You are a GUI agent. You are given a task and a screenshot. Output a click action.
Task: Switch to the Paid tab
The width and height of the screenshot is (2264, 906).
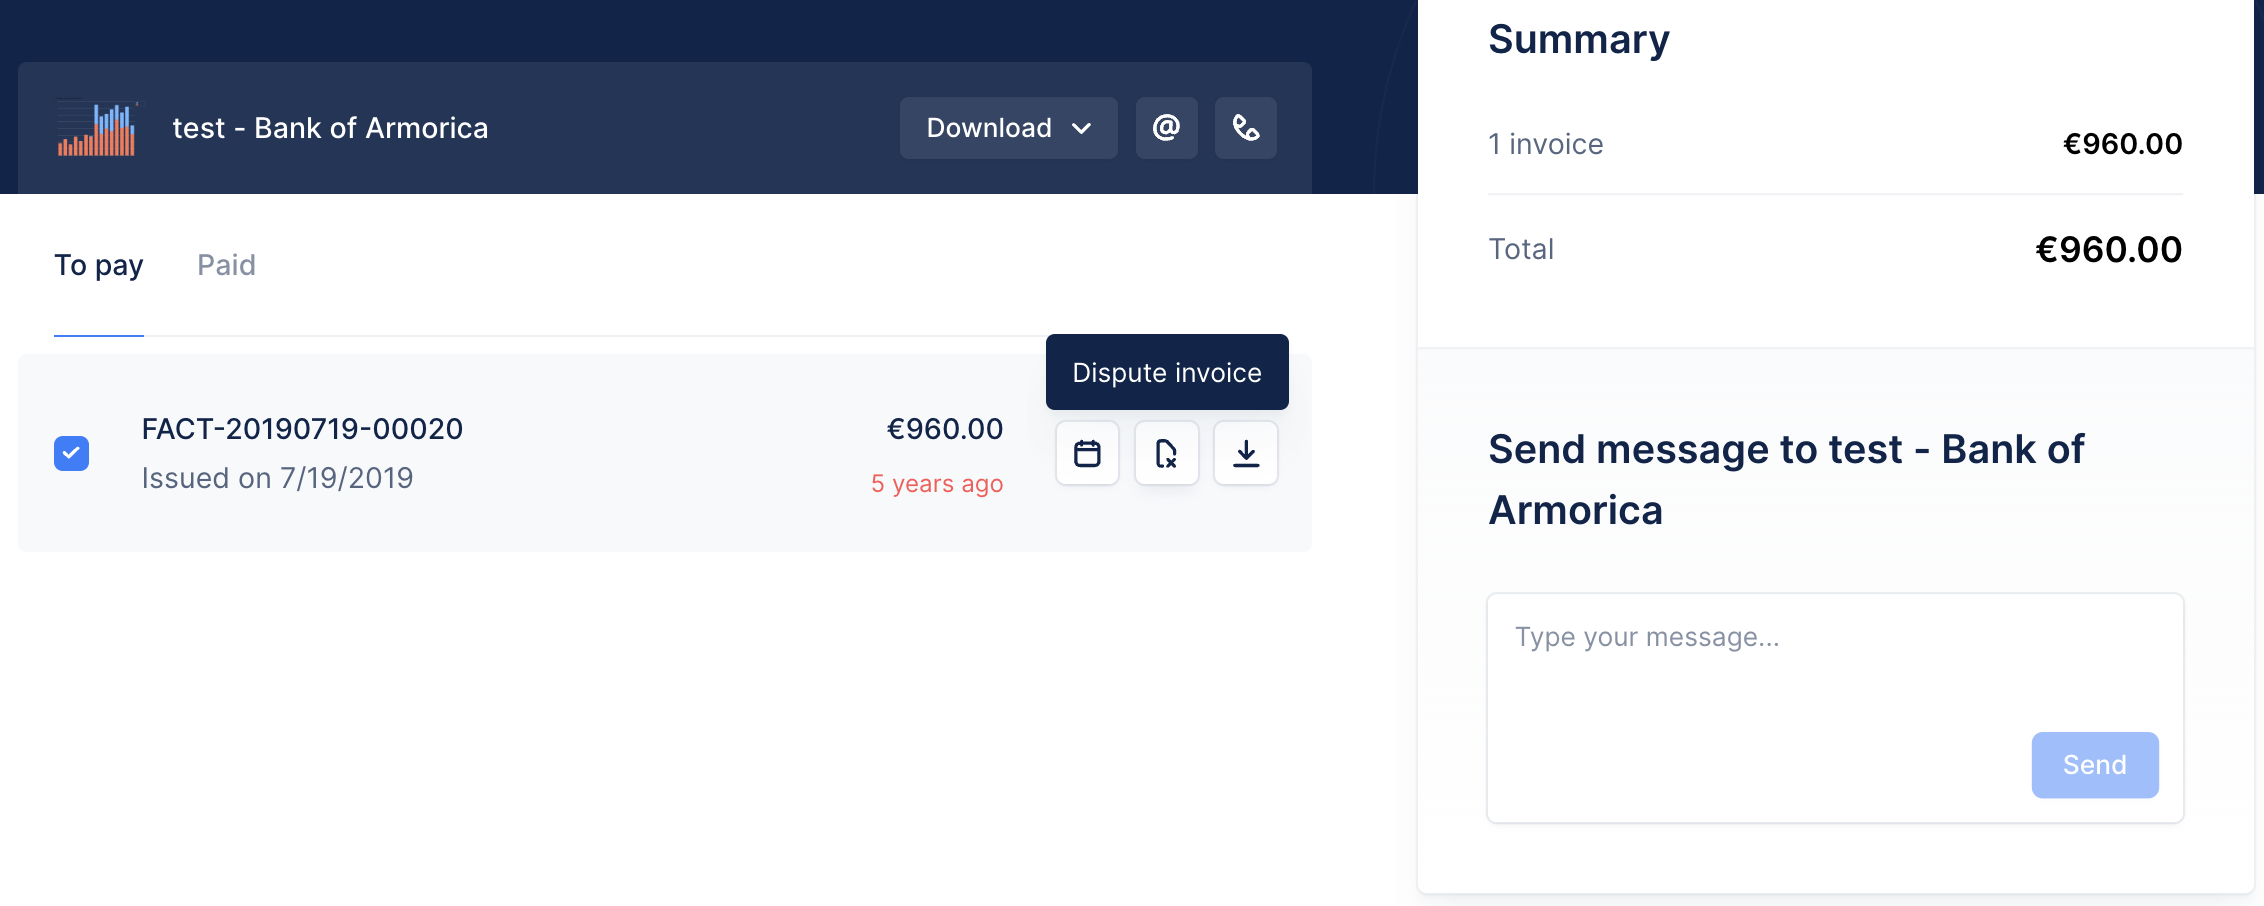click(226, 265)
